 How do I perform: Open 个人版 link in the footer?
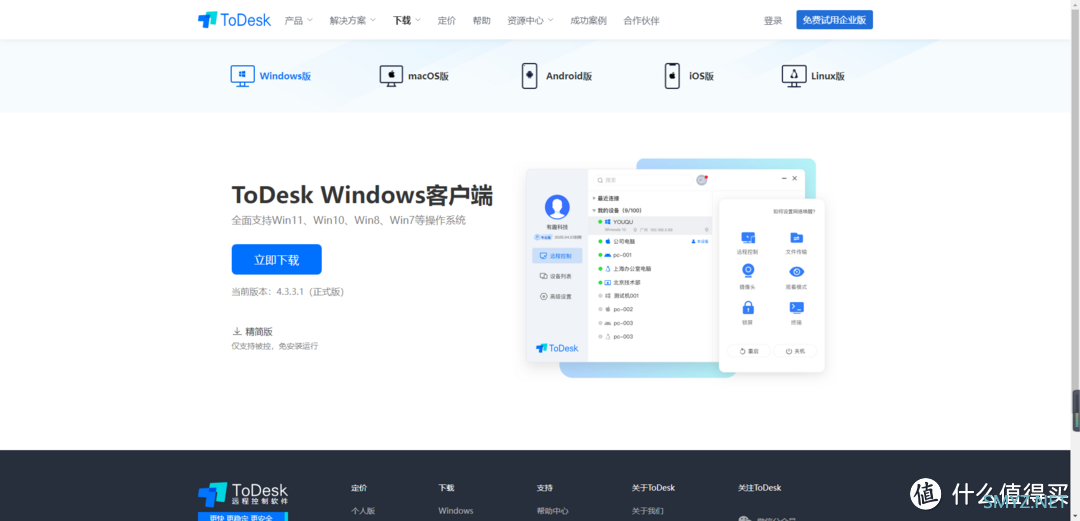click(x=363, y=511)
